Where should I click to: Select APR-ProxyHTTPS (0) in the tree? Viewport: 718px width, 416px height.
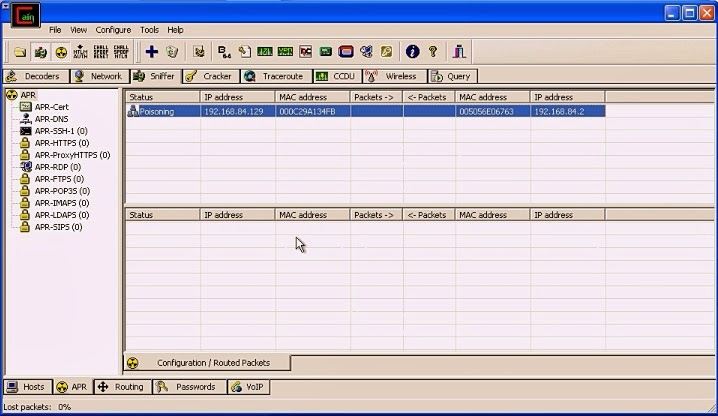pyautogui.click(x=72, y=155)
